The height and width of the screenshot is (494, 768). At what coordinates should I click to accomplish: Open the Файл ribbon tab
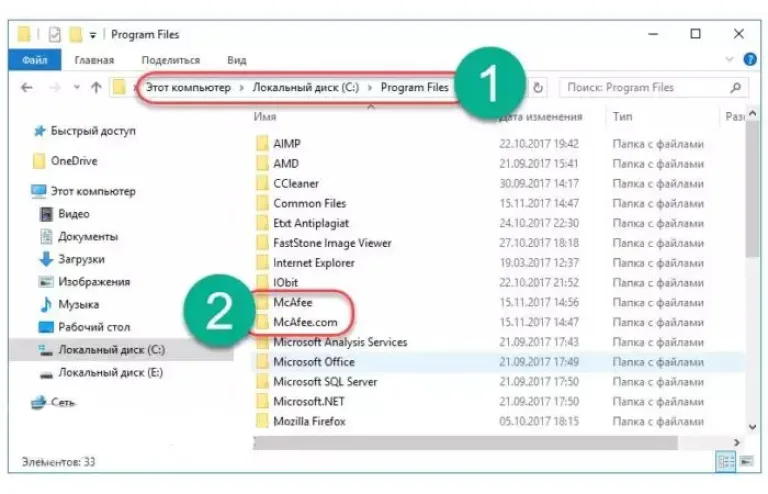tap(34, 60)
